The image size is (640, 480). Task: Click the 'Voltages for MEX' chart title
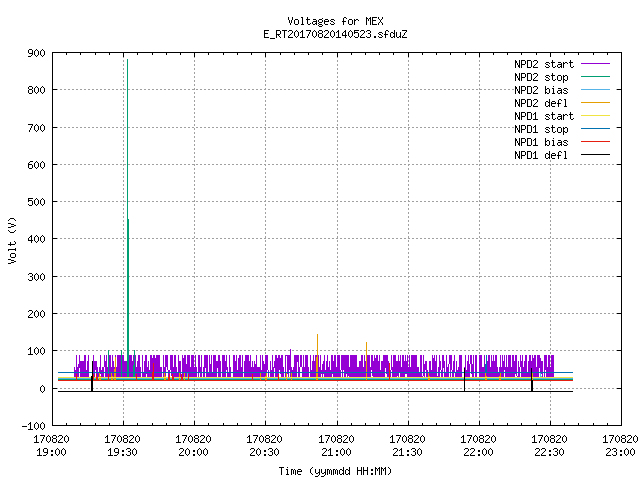pyautogui.click(x=335, y=21)
